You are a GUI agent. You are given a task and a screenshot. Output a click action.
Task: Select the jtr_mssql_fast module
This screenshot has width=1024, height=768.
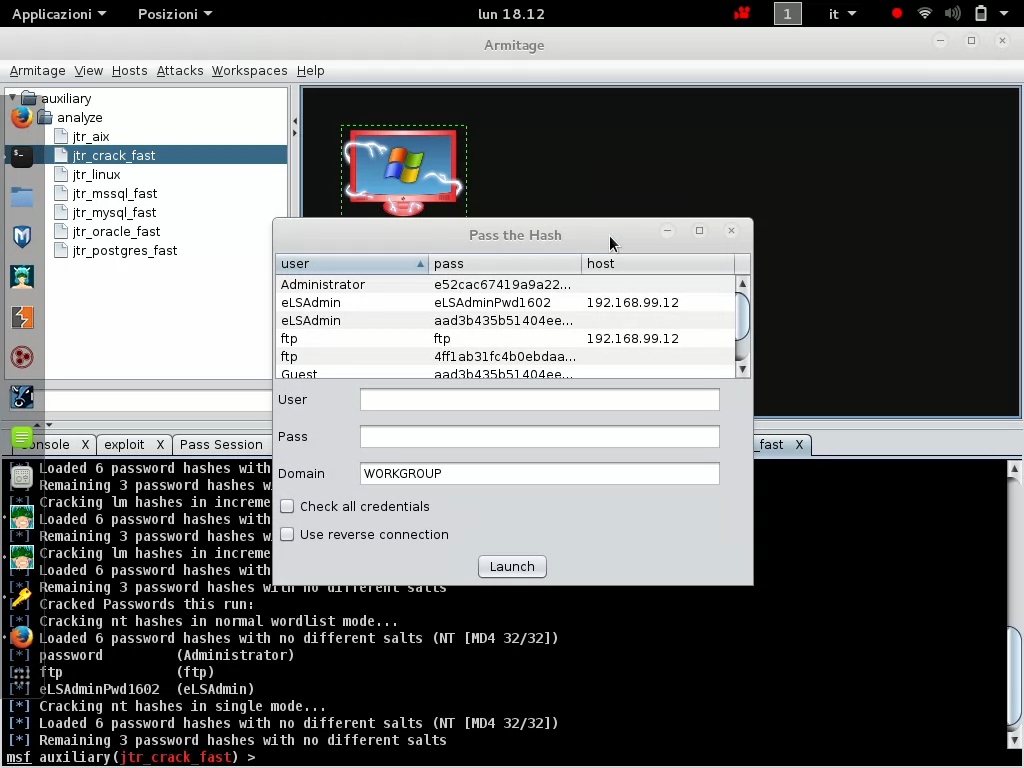click(115, 193)
